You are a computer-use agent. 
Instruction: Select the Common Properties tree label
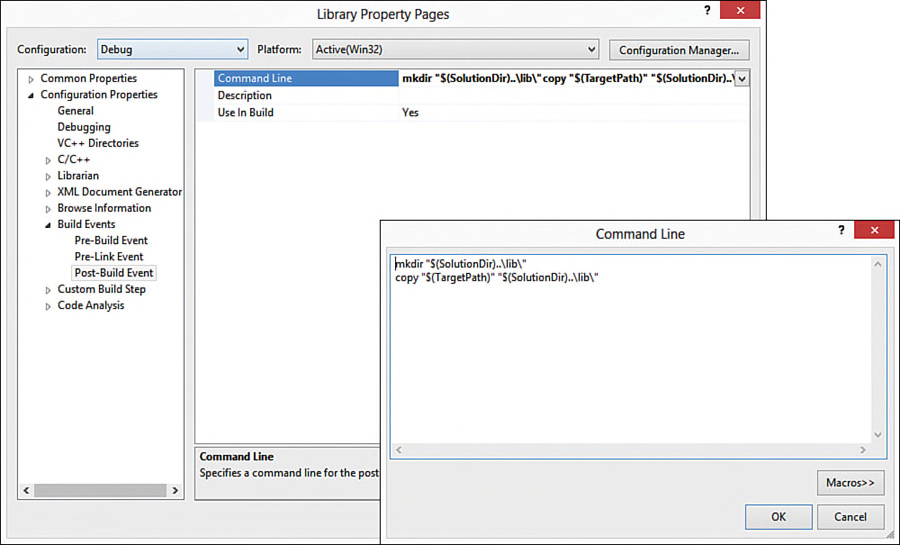[x=88, y=78]
